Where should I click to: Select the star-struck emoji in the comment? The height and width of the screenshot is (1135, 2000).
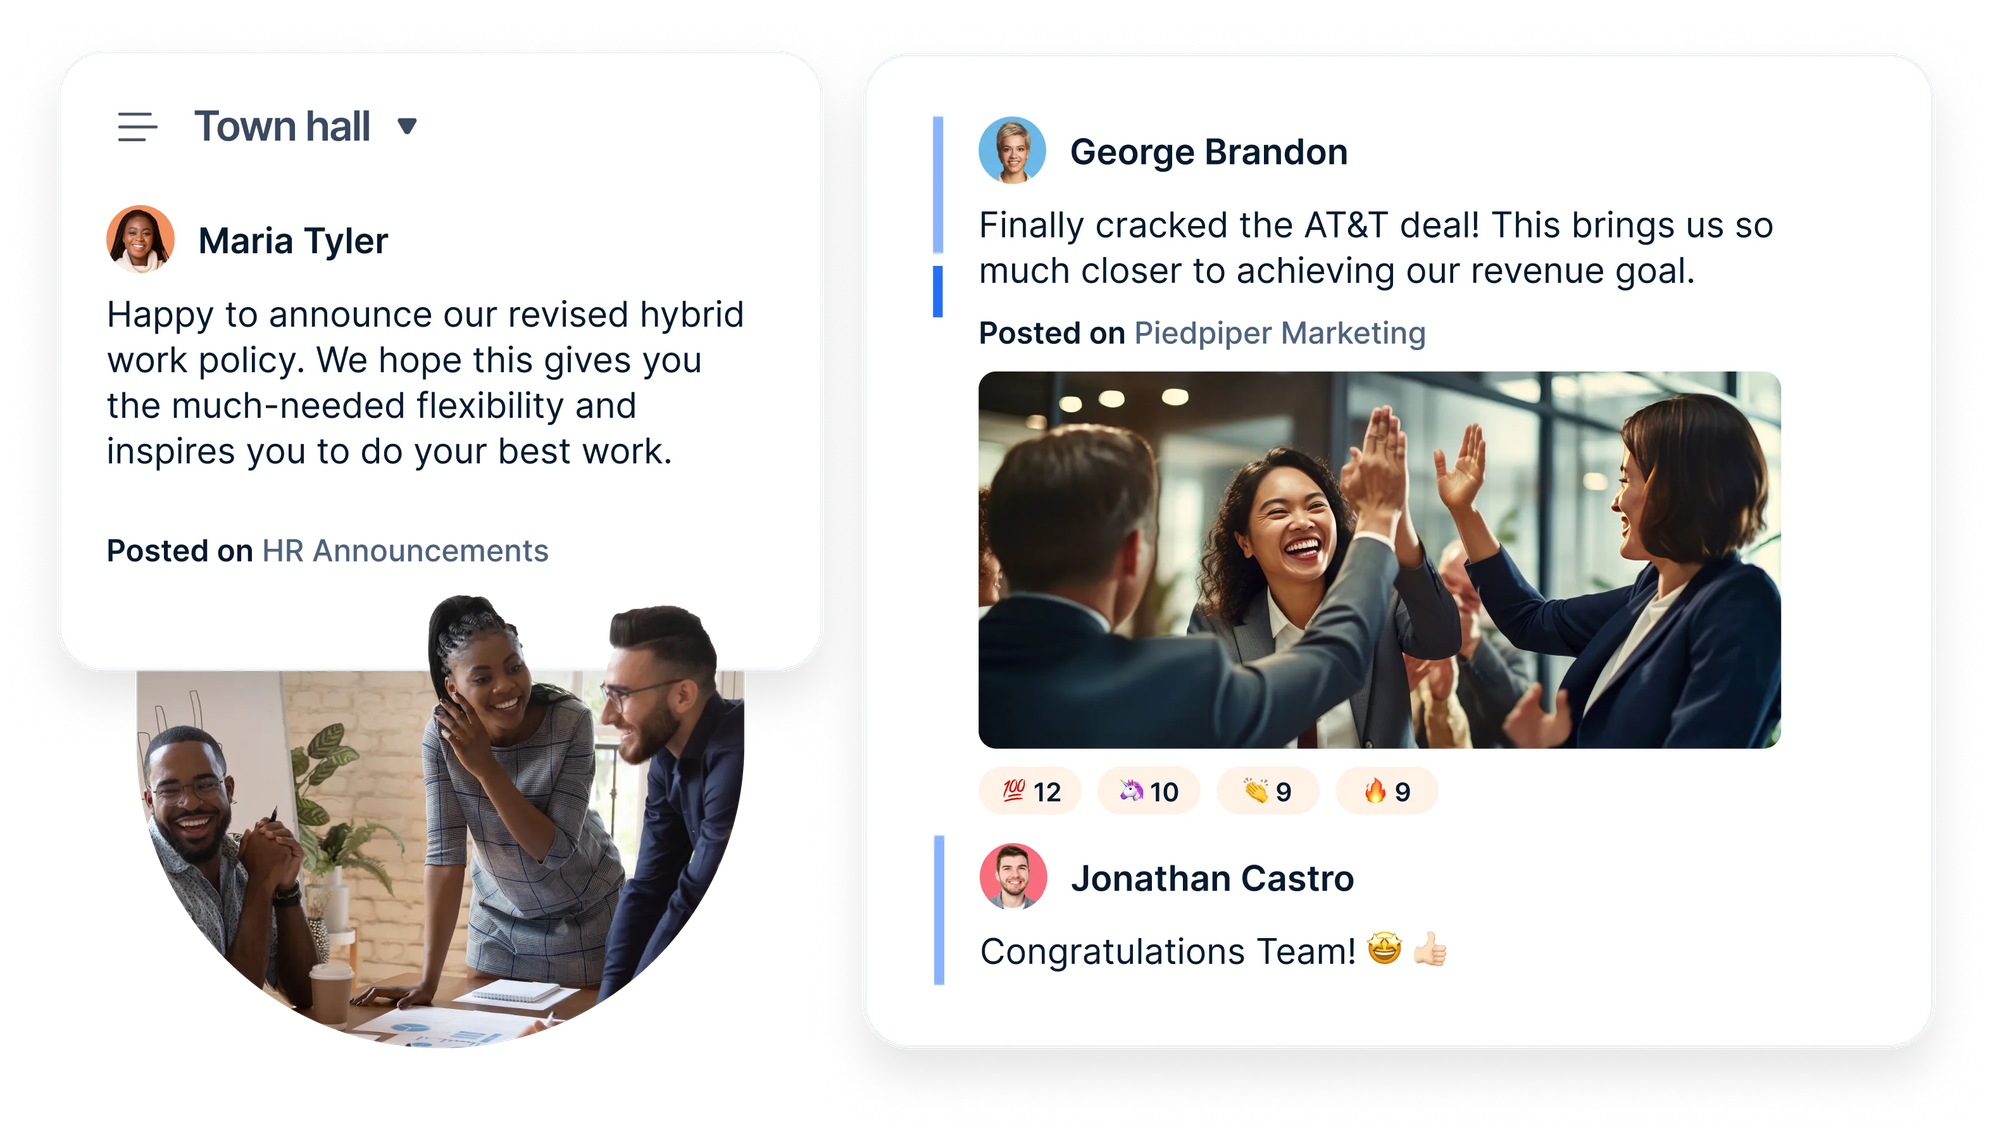tap(1385, 948)
